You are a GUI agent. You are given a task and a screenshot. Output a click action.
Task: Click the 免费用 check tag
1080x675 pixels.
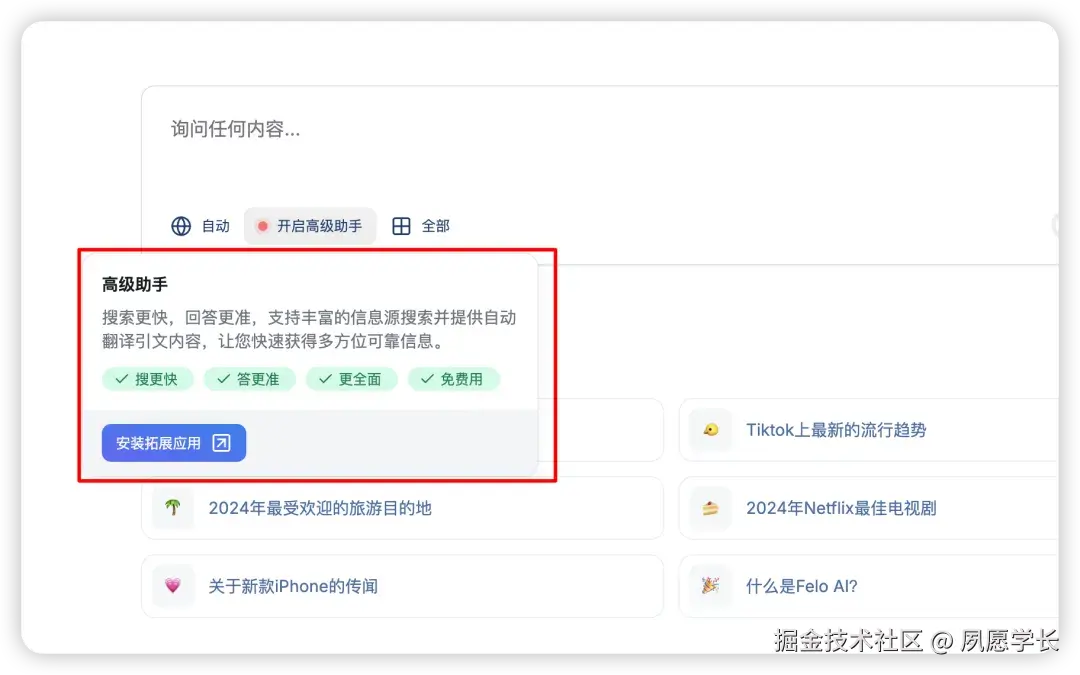(454, 379)
